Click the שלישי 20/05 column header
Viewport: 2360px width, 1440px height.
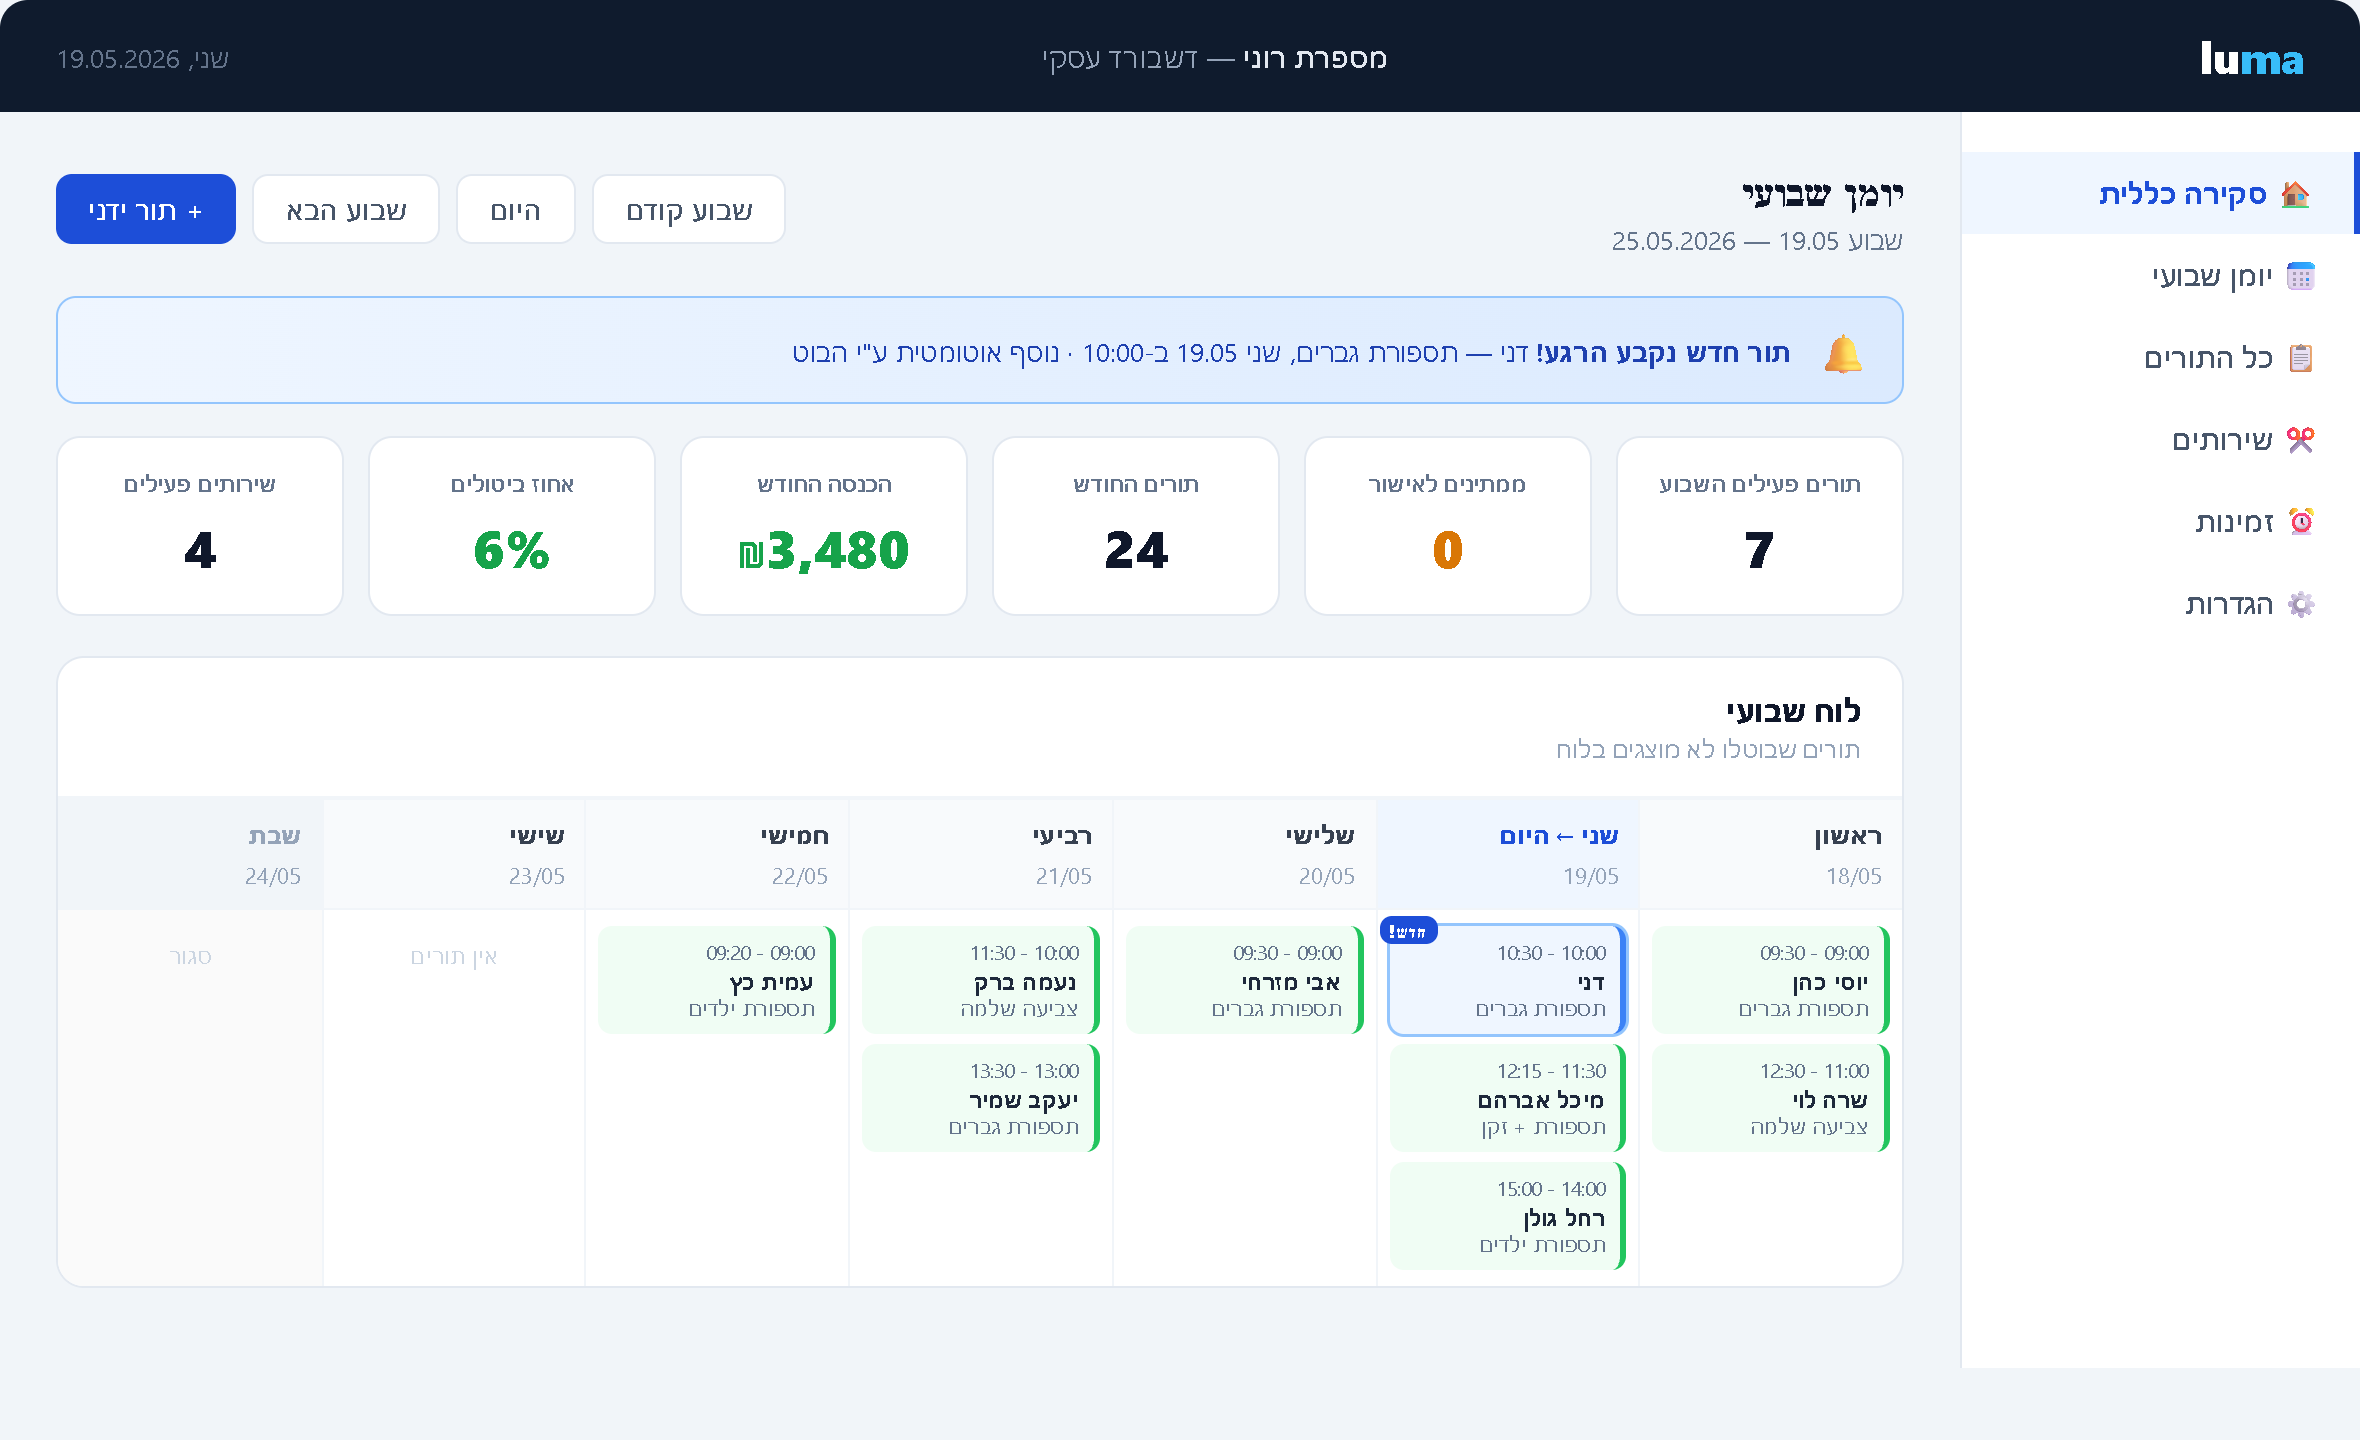point(1245,854)
